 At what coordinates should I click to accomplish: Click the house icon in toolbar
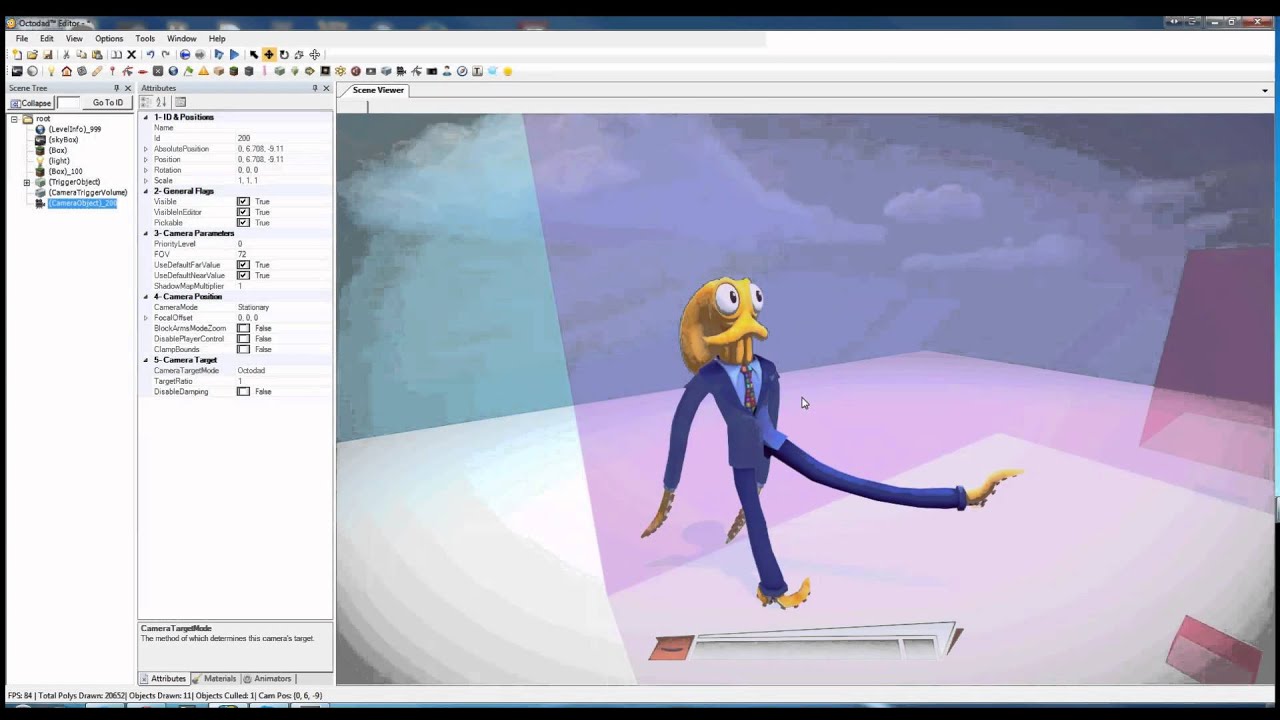pos(66,71)
